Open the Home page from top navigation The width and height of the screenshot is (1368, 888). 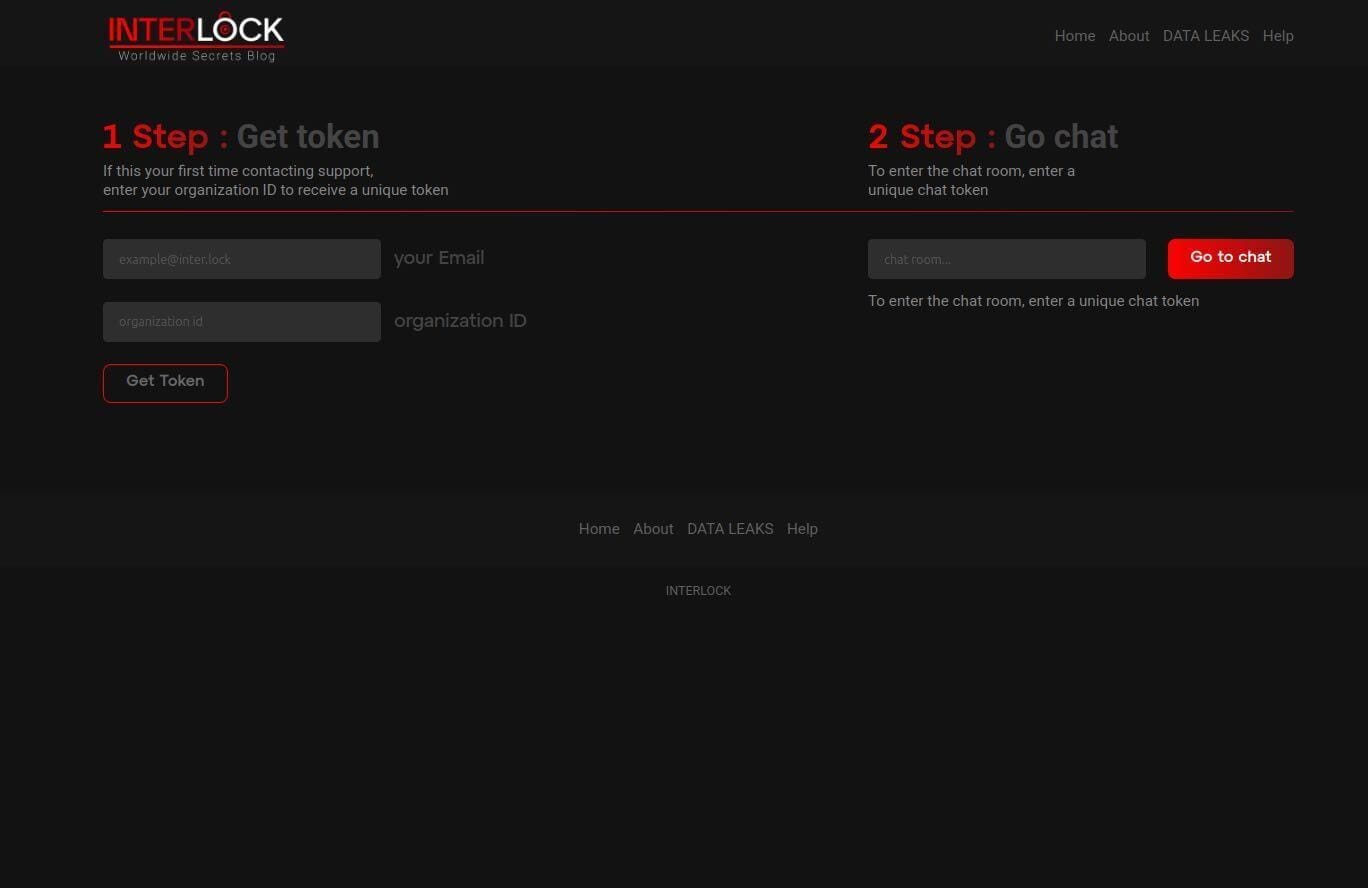pos(1075,36)
